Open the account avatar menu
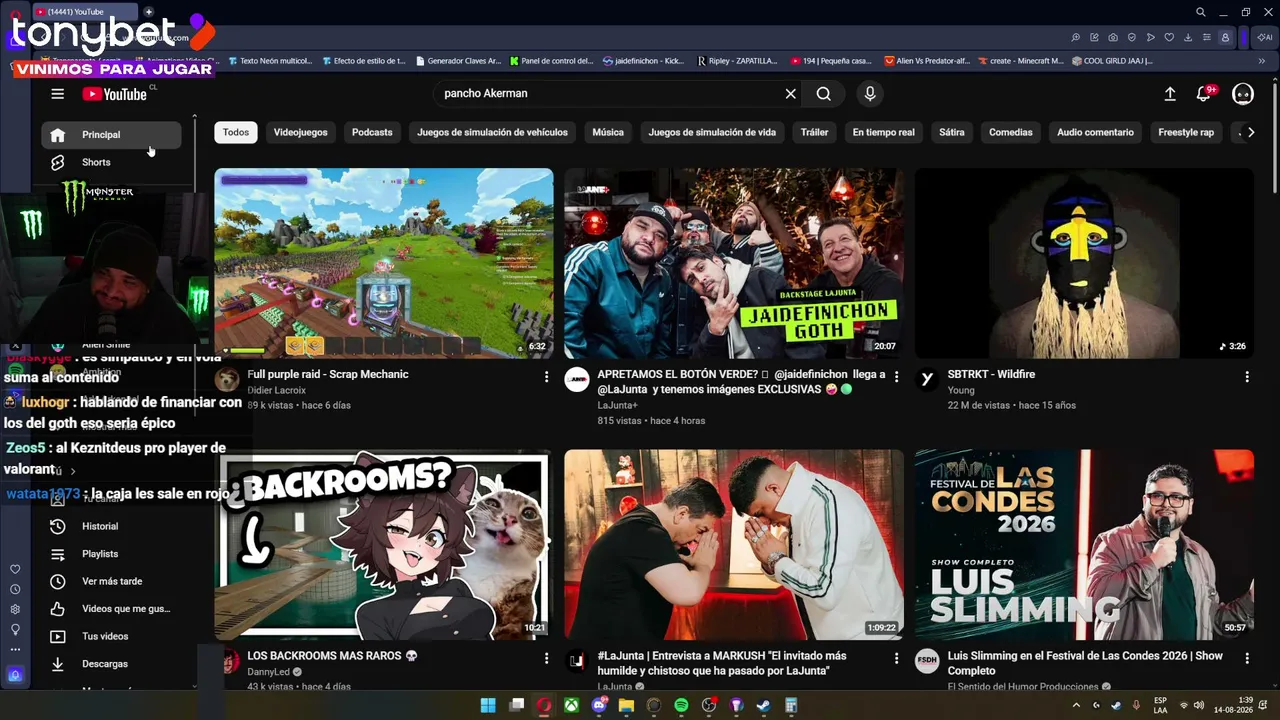The image size is (1280, 720). pos(1243,94)
